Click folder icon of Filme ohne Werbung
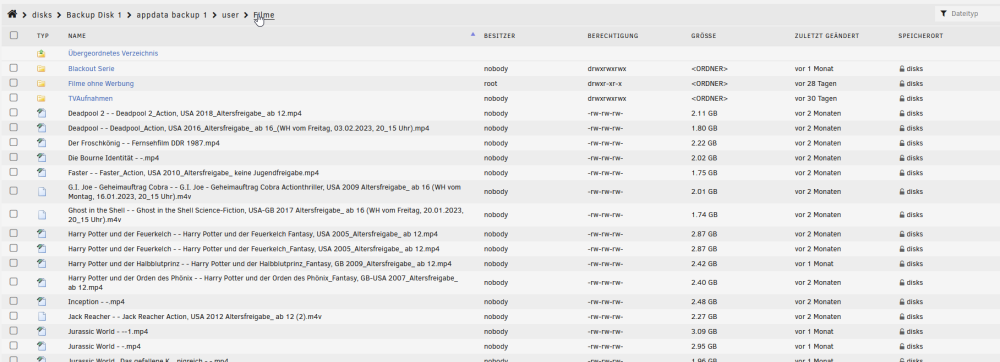The width and height of the screenshot is (1000, 362). pyautogui.click(x=41, y=83)
